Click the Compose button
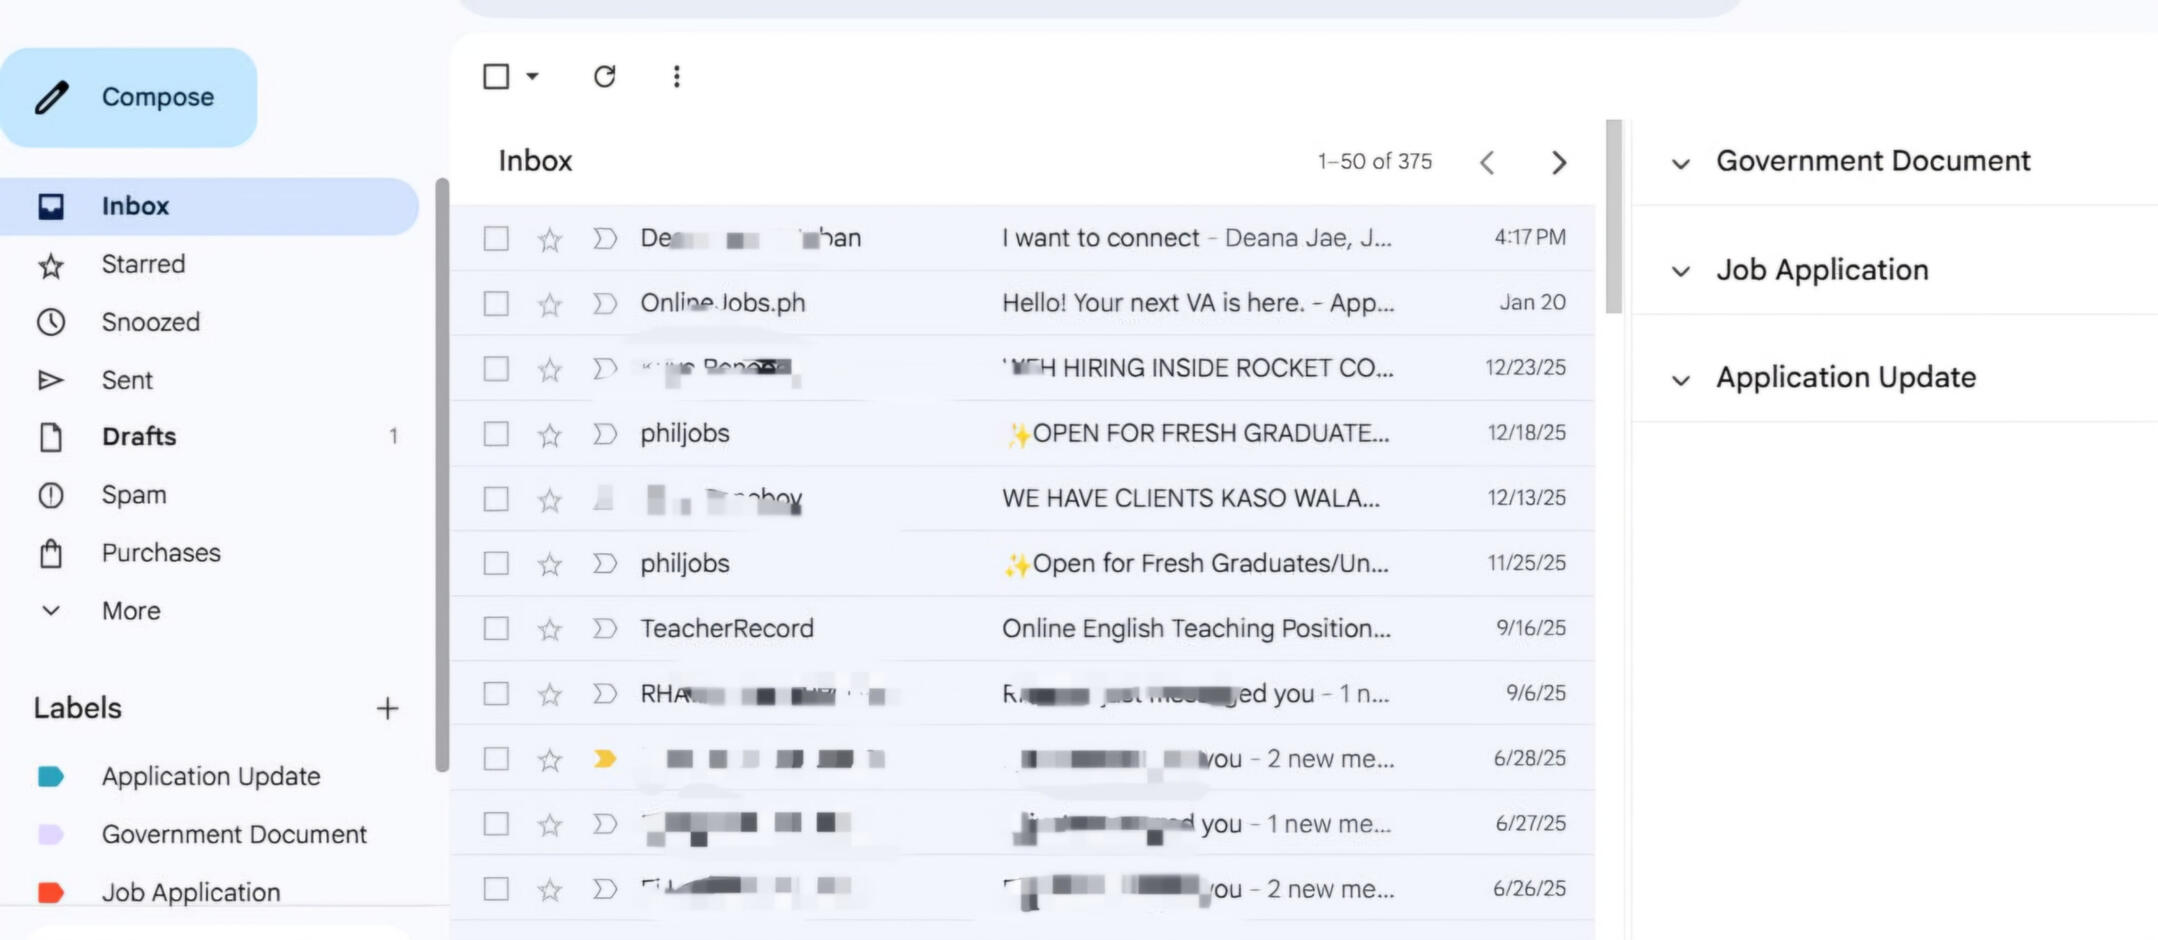Viewport: 2158px width, 940px height. (x=128, y=97)
